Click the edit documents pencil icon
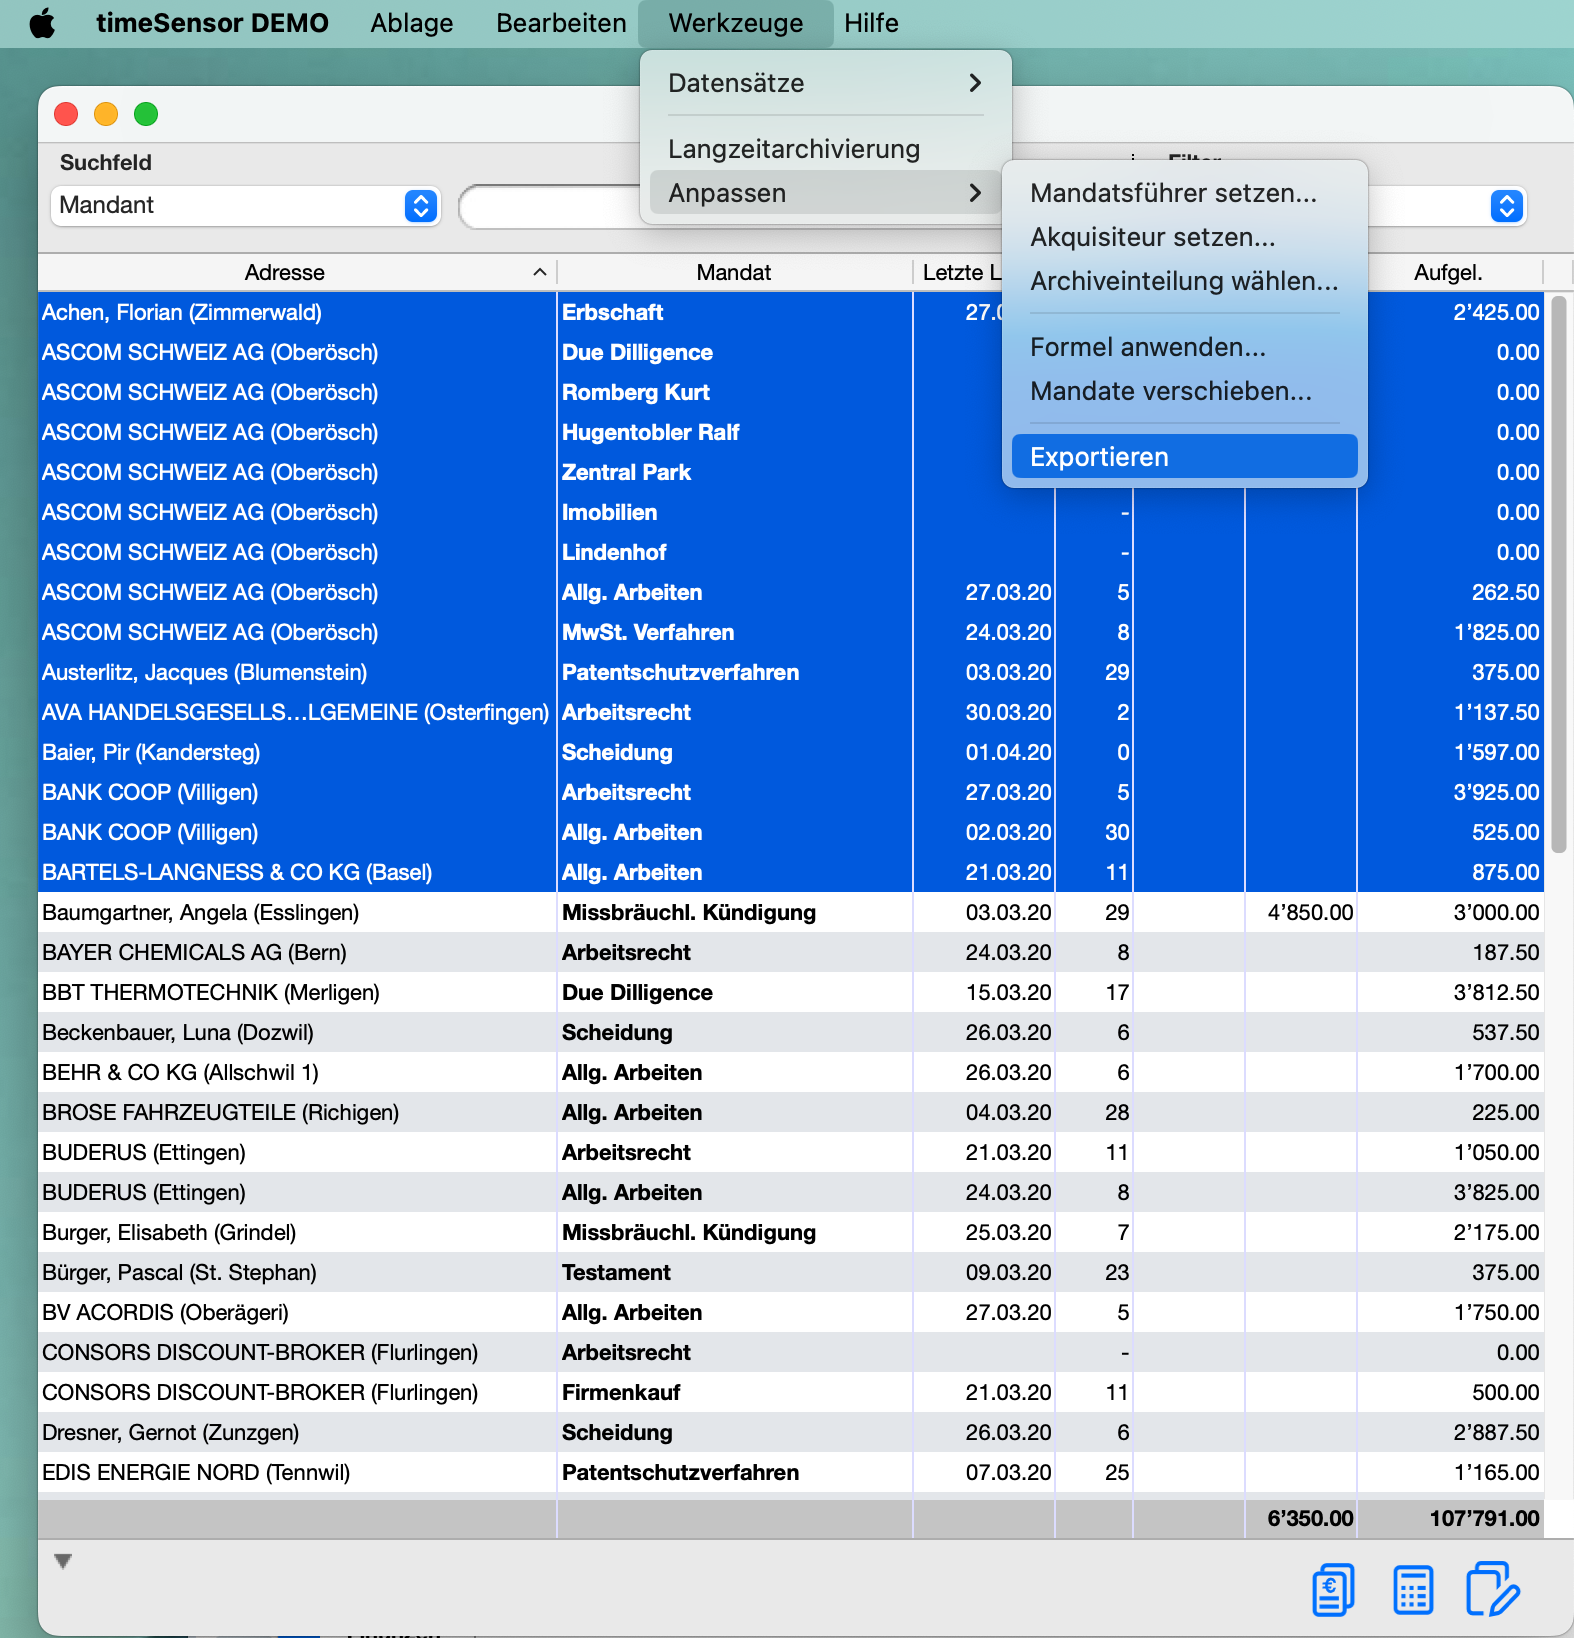The width and height of the screenshot is (1574, 1638). [x=1492, y=1589]
